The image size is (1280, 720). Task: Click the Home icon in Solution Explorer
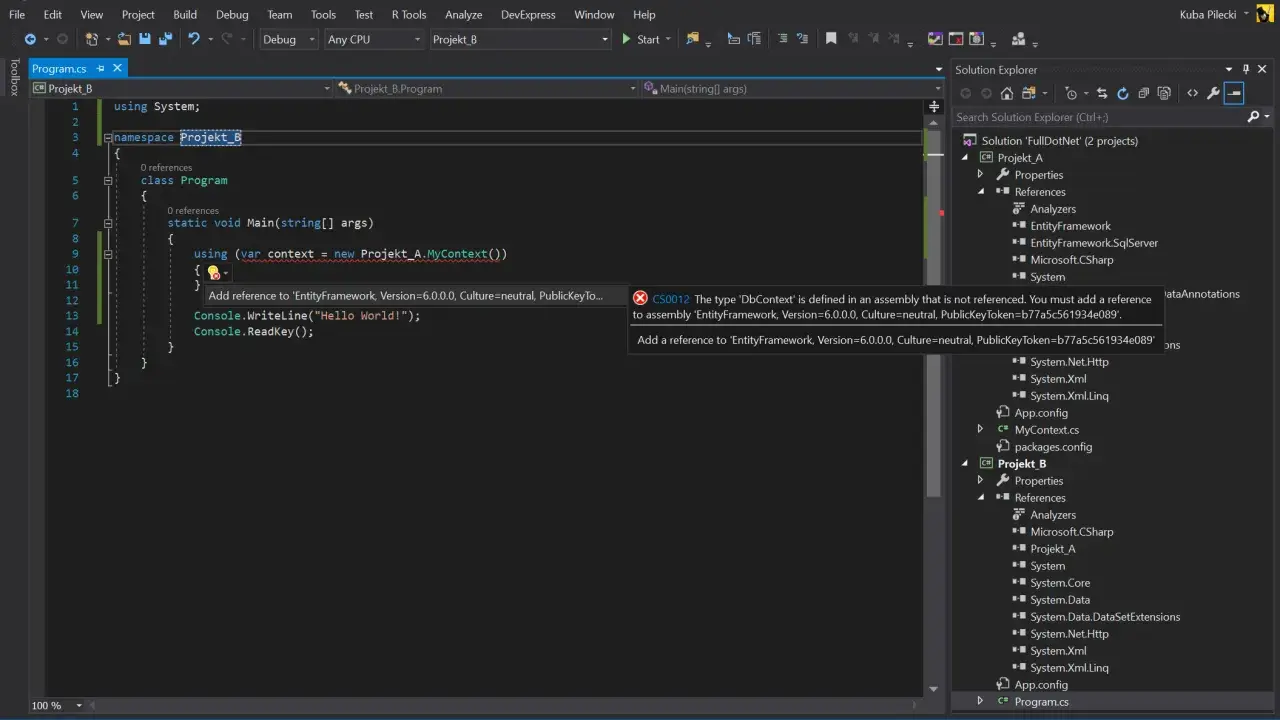coord(1007,93)
